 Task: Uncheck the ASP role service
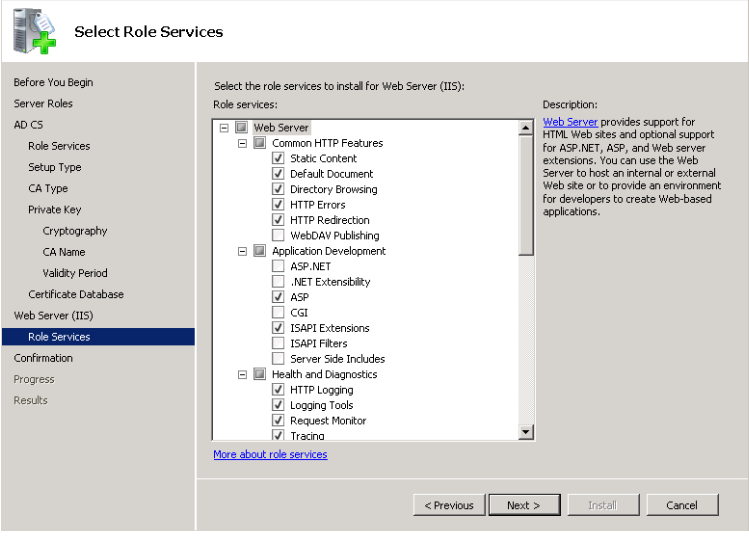tap(278, 297)
